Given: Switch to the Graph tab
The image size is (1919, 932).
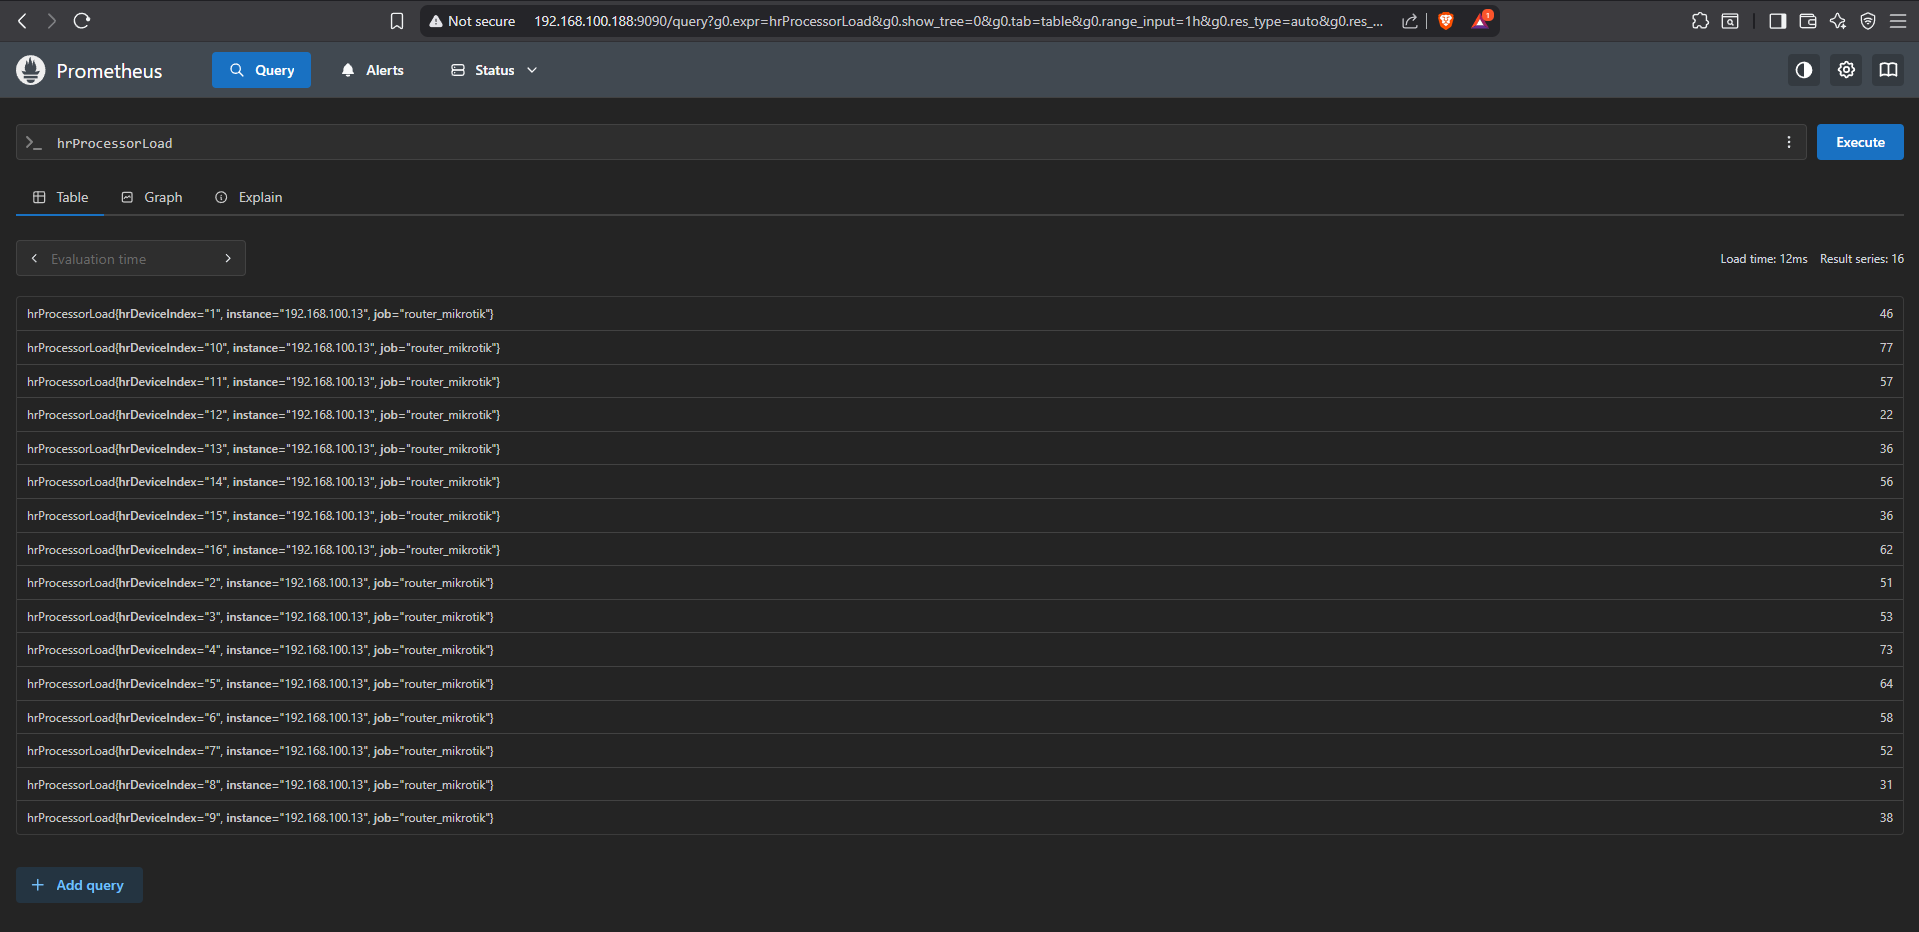Looking at the screenshot, I should 152,197.
